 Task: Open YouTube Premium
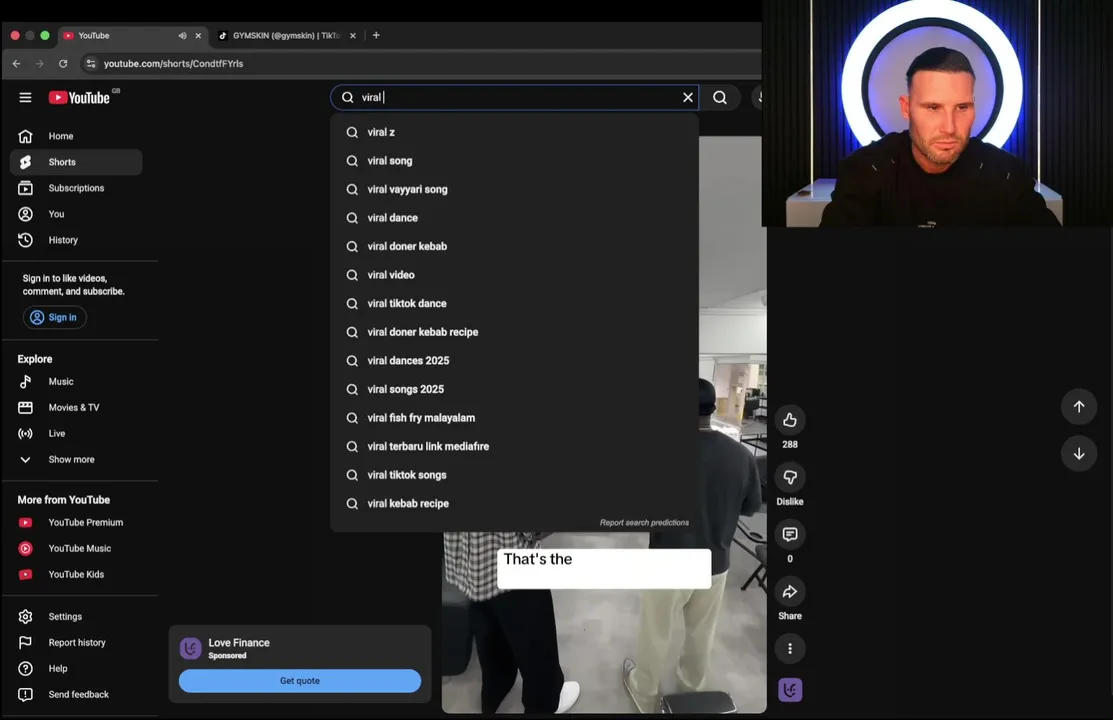(x=76, y=522)
